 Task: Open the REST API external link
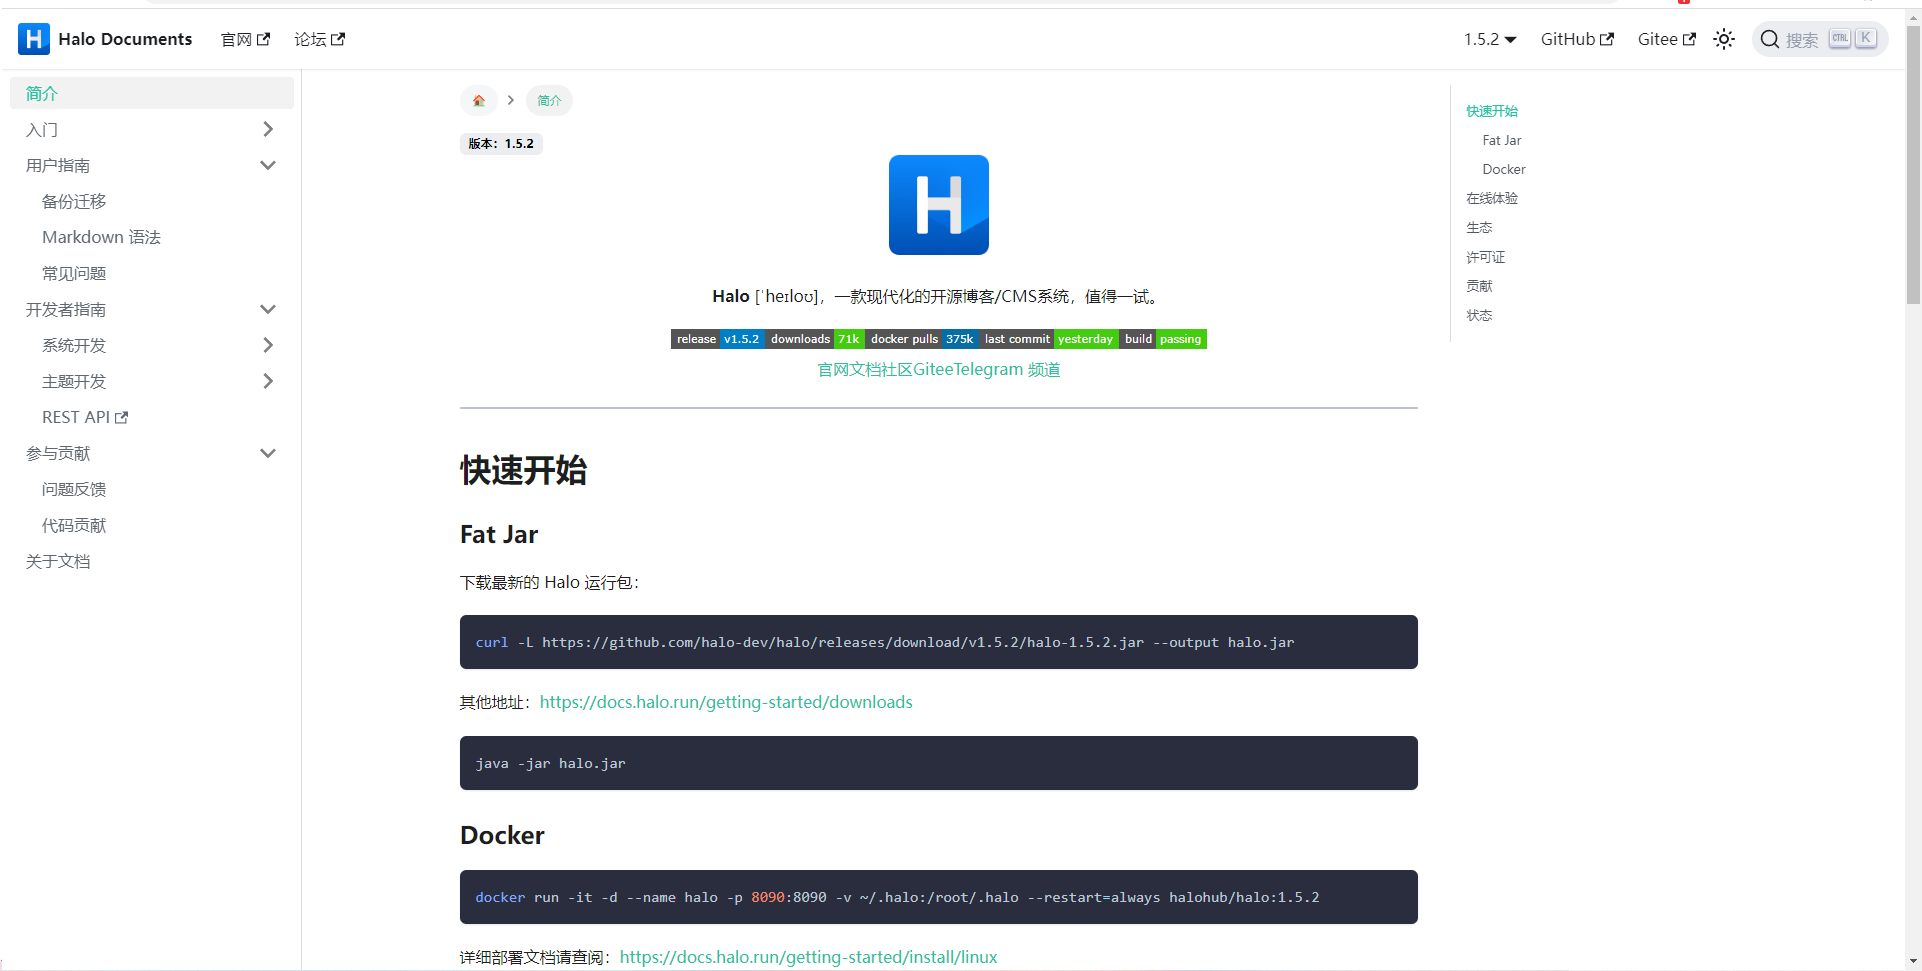(x=84, y=417)
